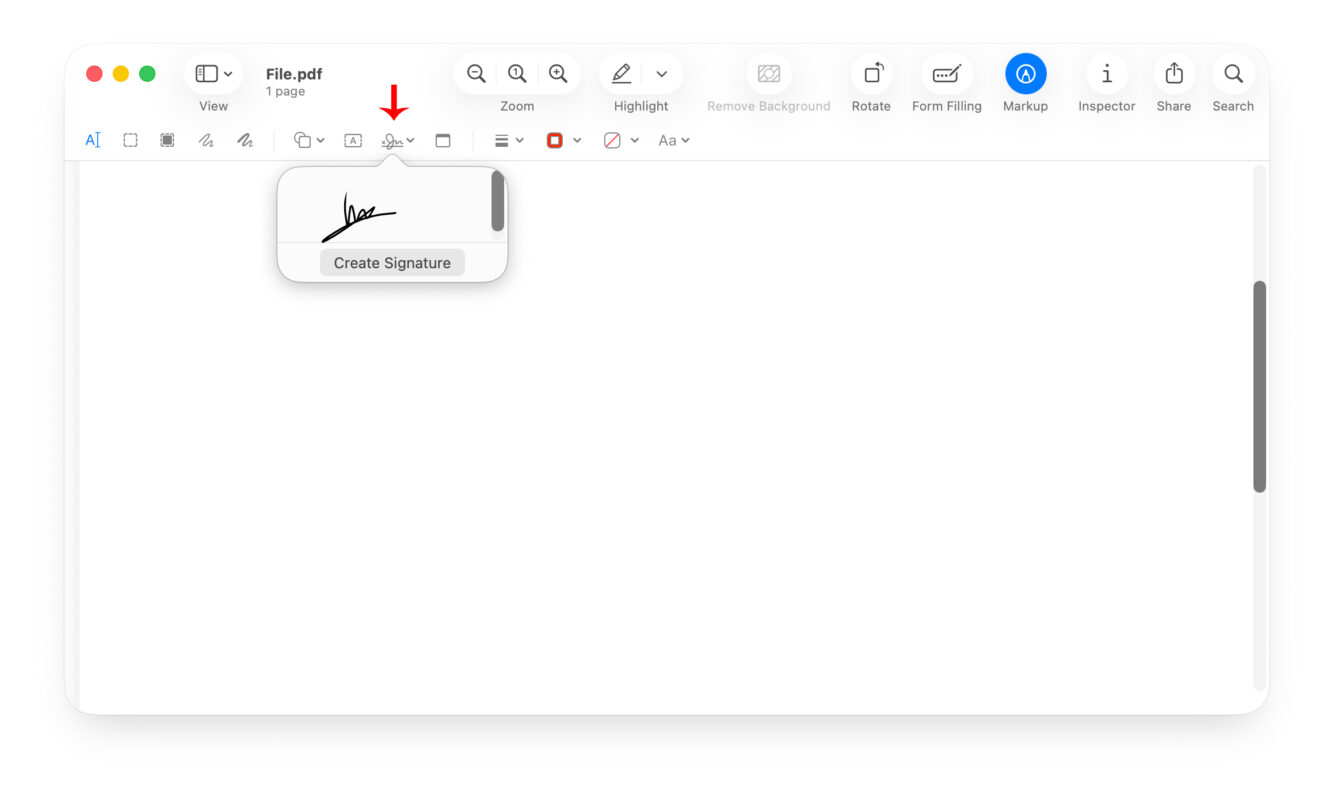1334x800 pixels.
Task: Add a Note with the note icon
Action: tap(443, 141)
